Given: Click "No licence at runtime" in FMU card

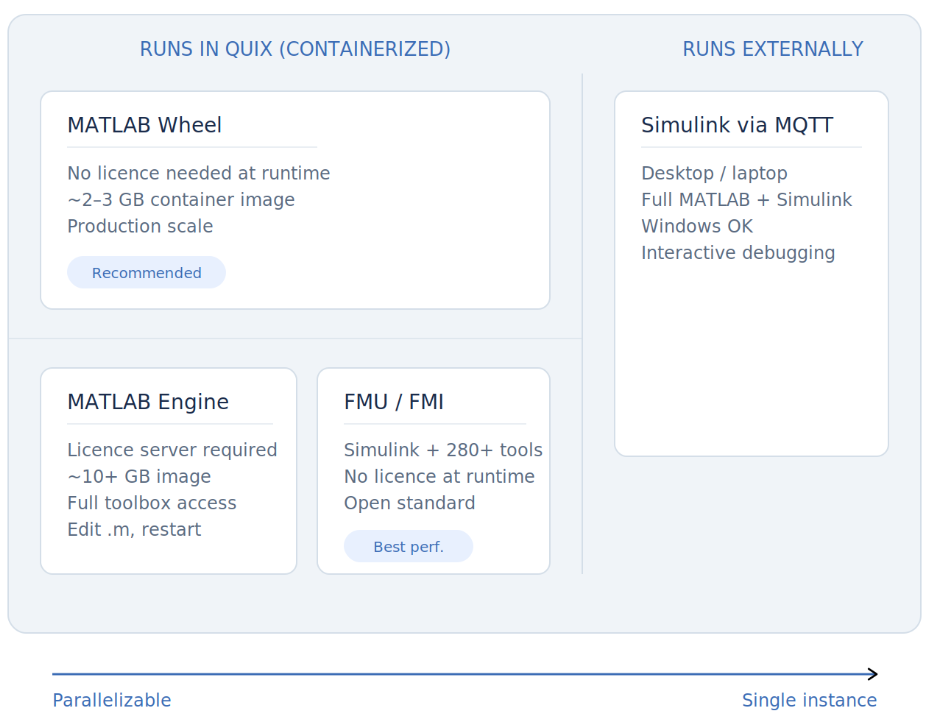Looking at the screenshot, I should click(439, 476).
